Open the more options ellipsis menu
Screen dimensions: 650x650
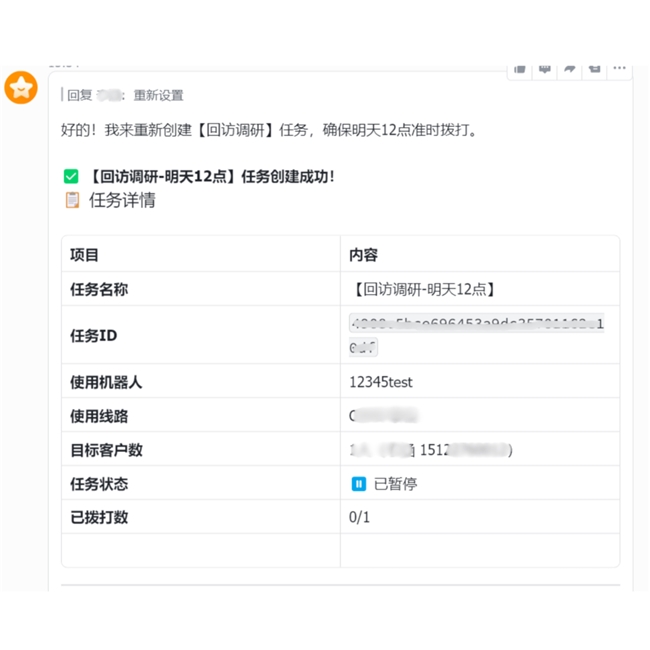coord(620,68)
